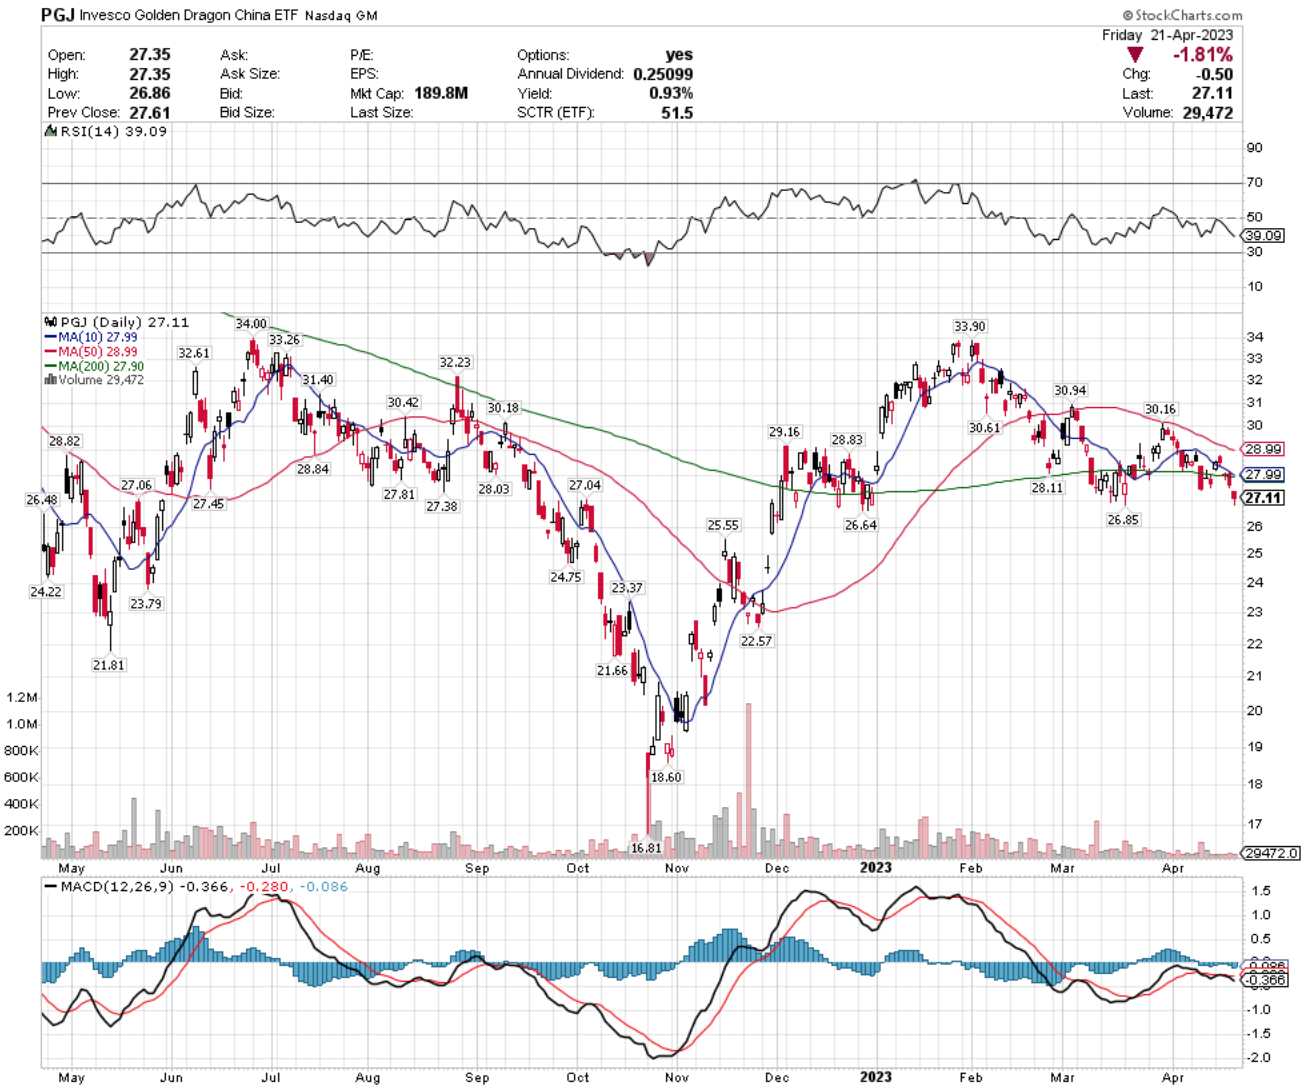Image resolution: width=1308 pixels, height=1086 pixels.
Task: Click the 39.09 RSI tag on right axis
Action: click(1264, 236)
